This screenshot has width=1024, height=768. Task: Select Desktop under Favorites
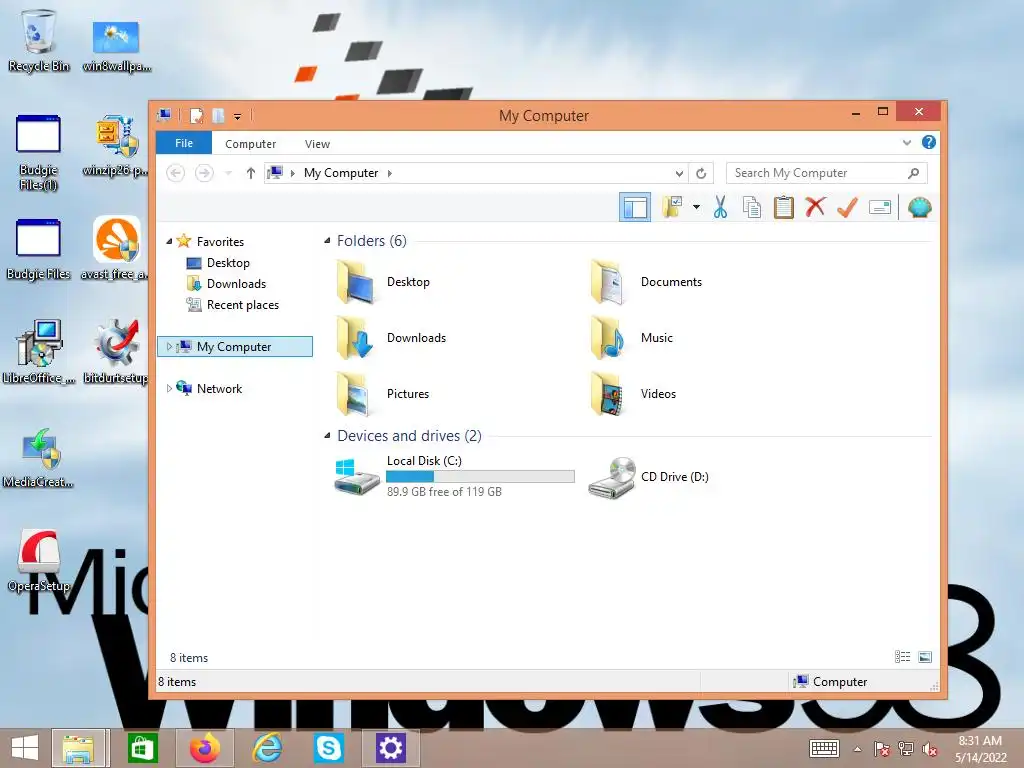[228, 263]
